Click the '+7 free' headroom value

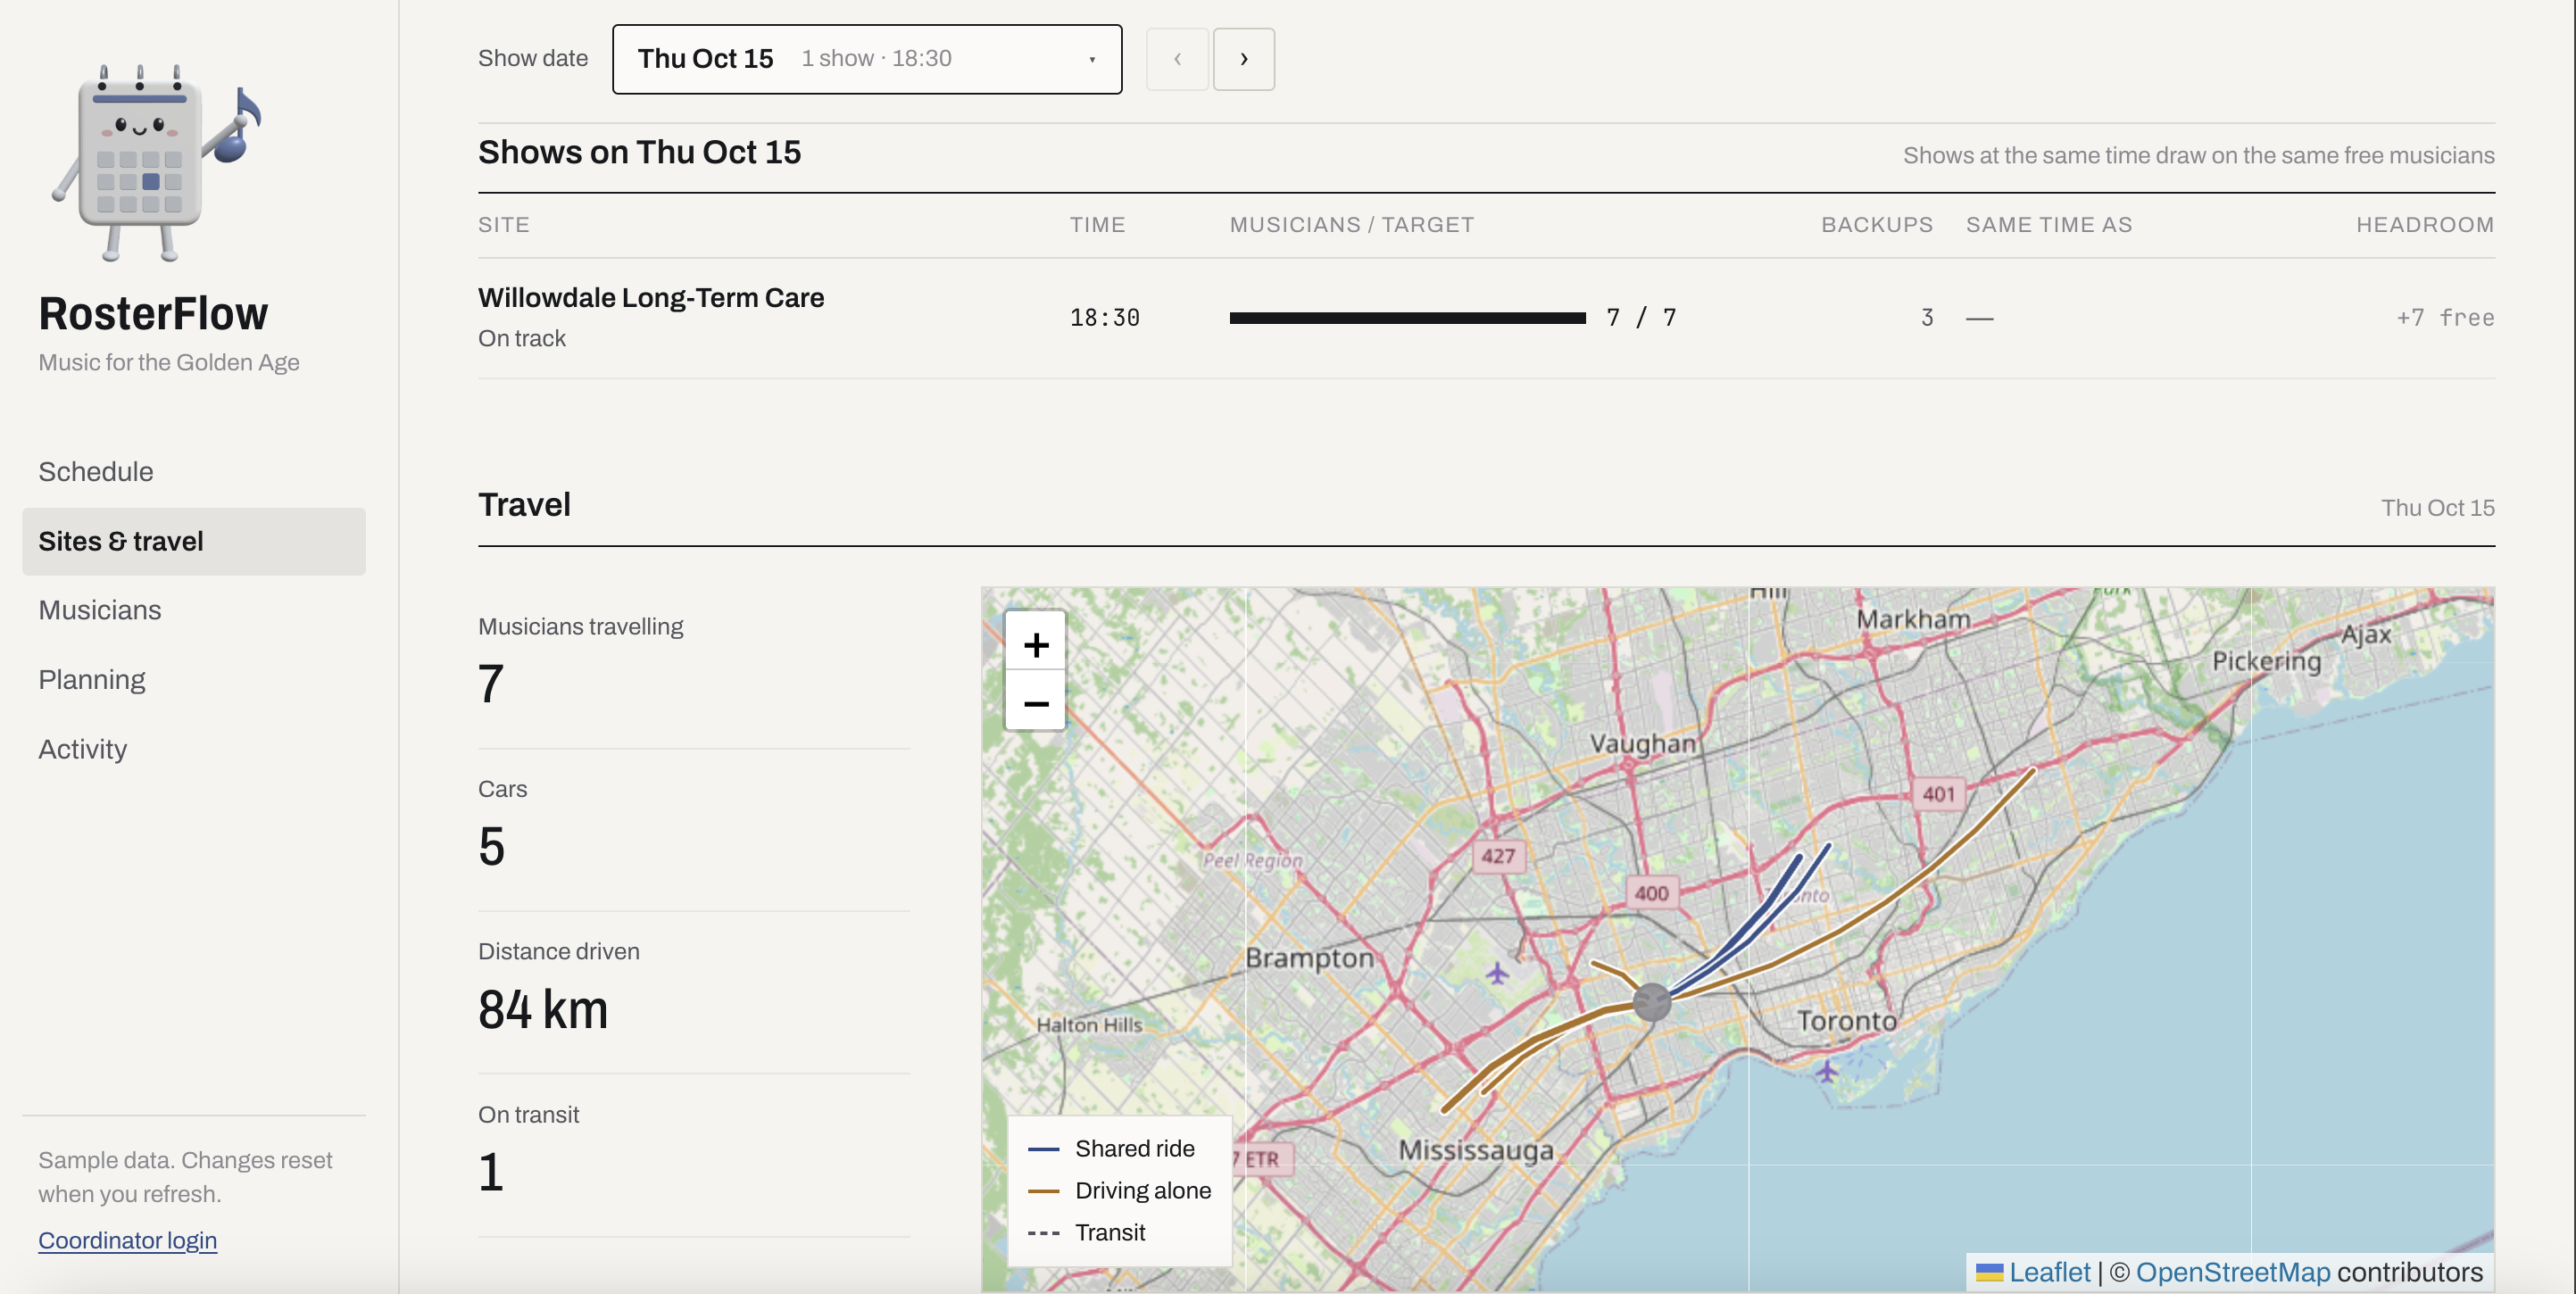tap(2445, 318)
